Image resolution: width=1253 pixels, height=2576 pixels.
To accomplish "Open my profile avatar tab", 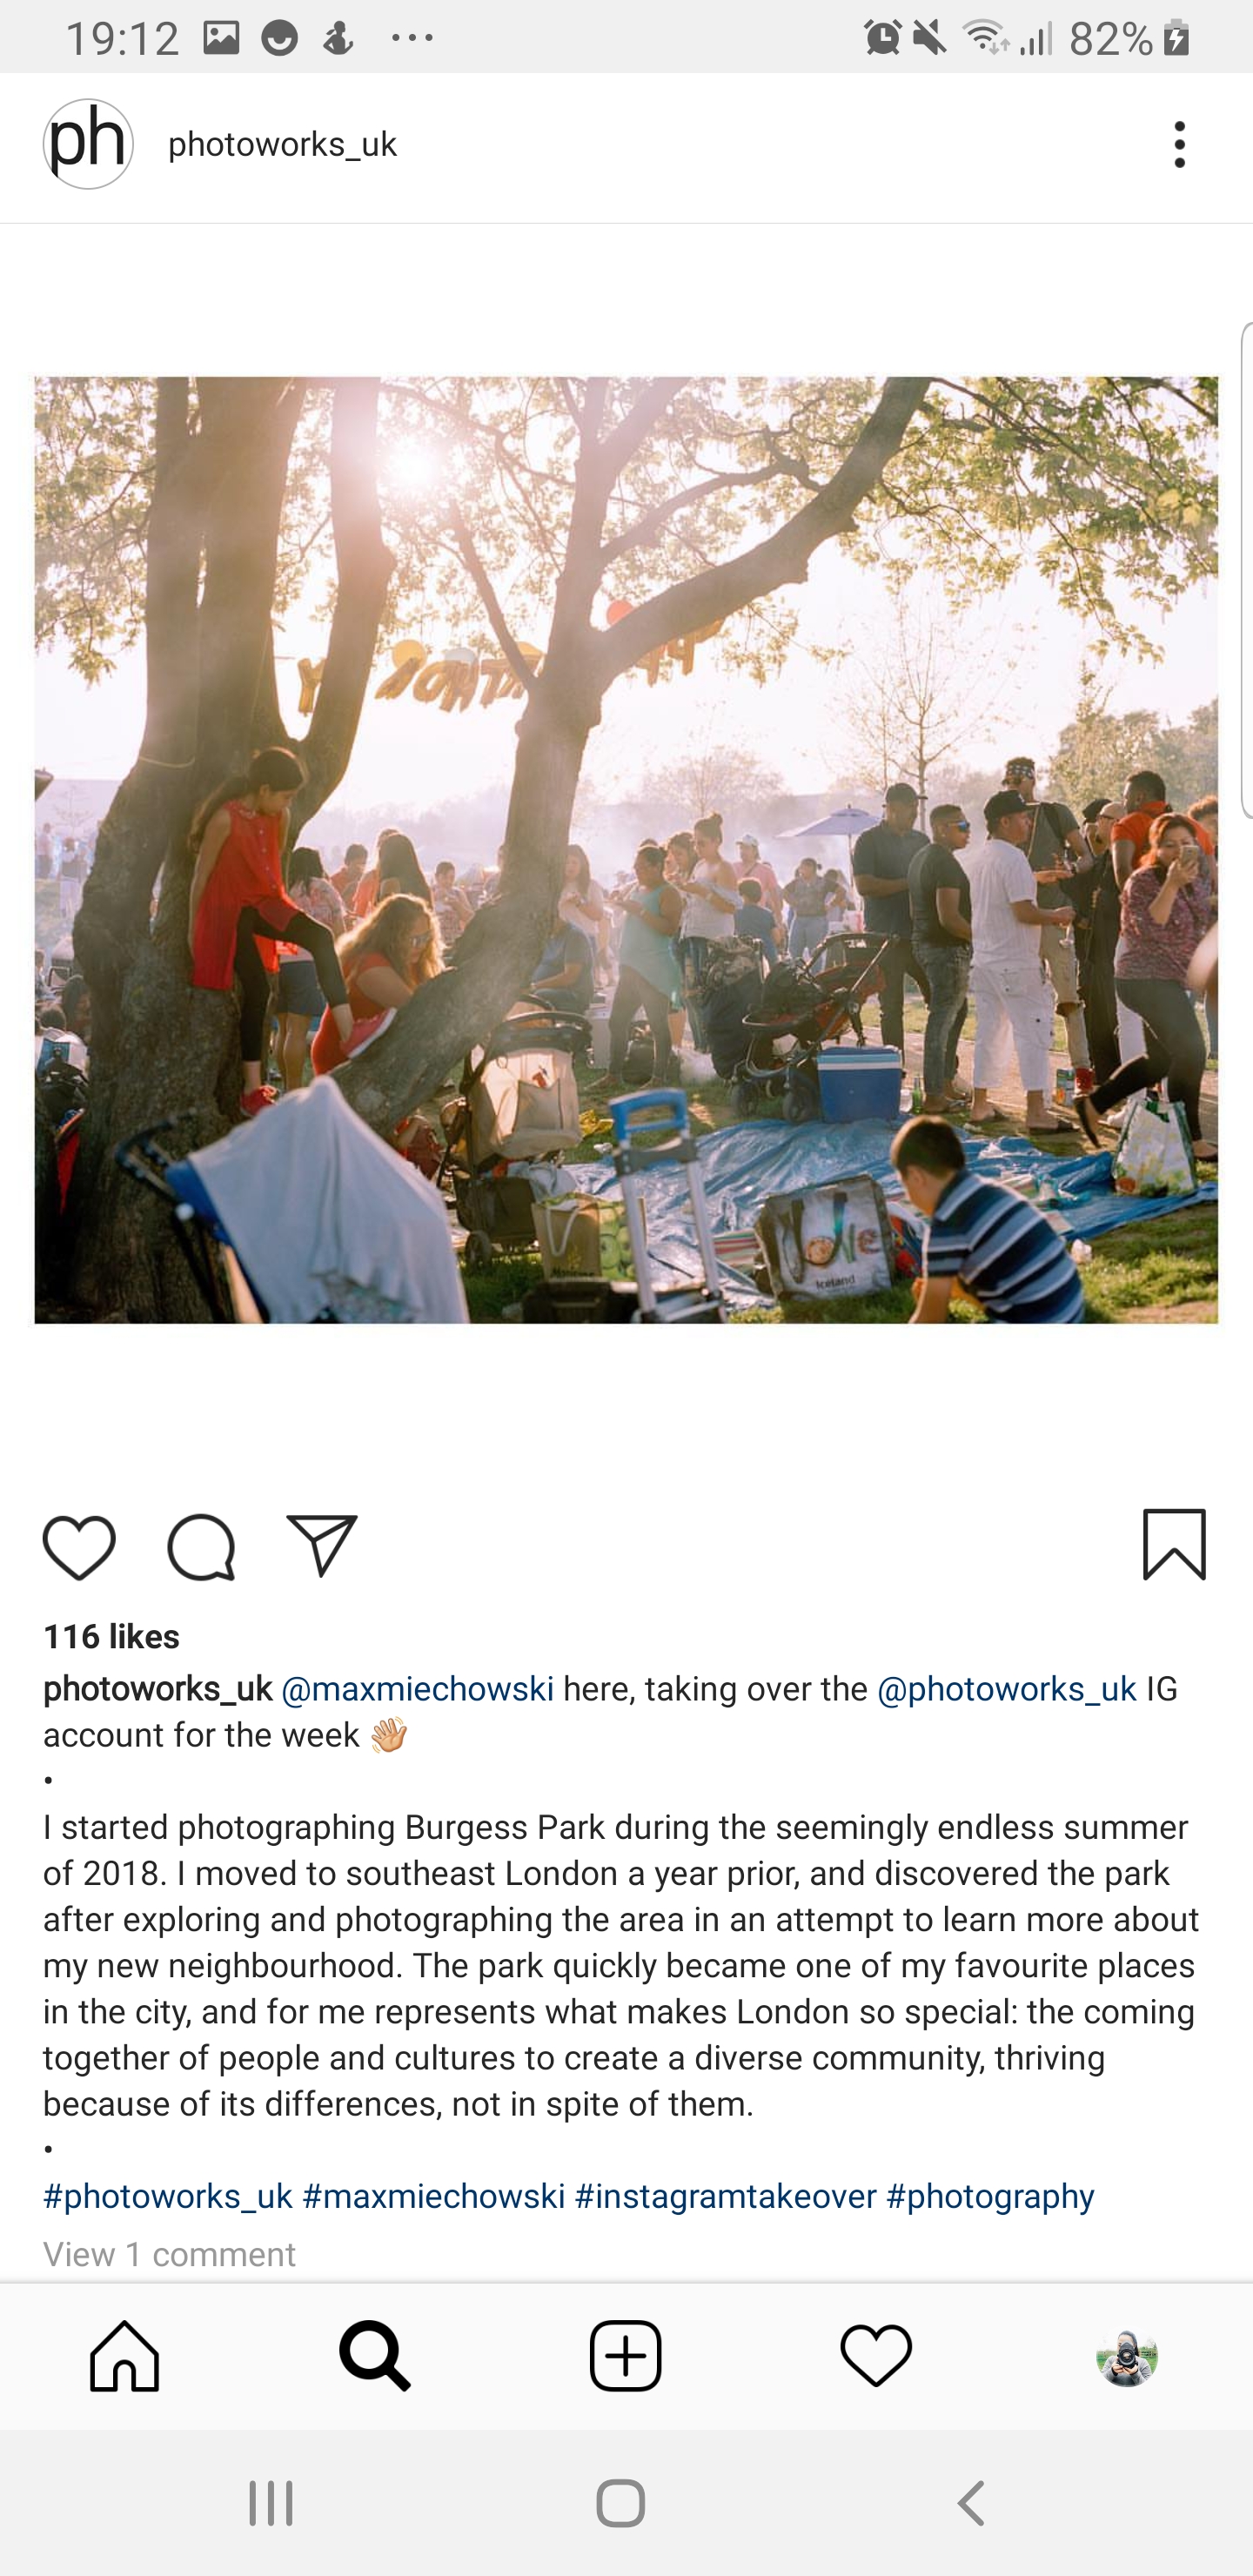I will click(1127, 2357).
